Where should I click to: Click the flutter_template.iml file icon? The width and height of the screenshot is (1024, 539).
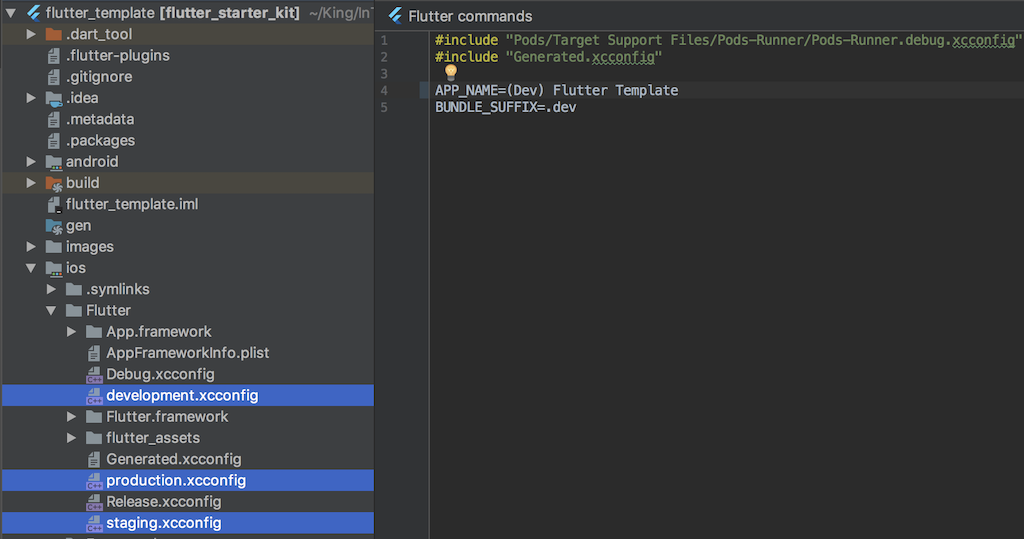click(x=54, y=204)
